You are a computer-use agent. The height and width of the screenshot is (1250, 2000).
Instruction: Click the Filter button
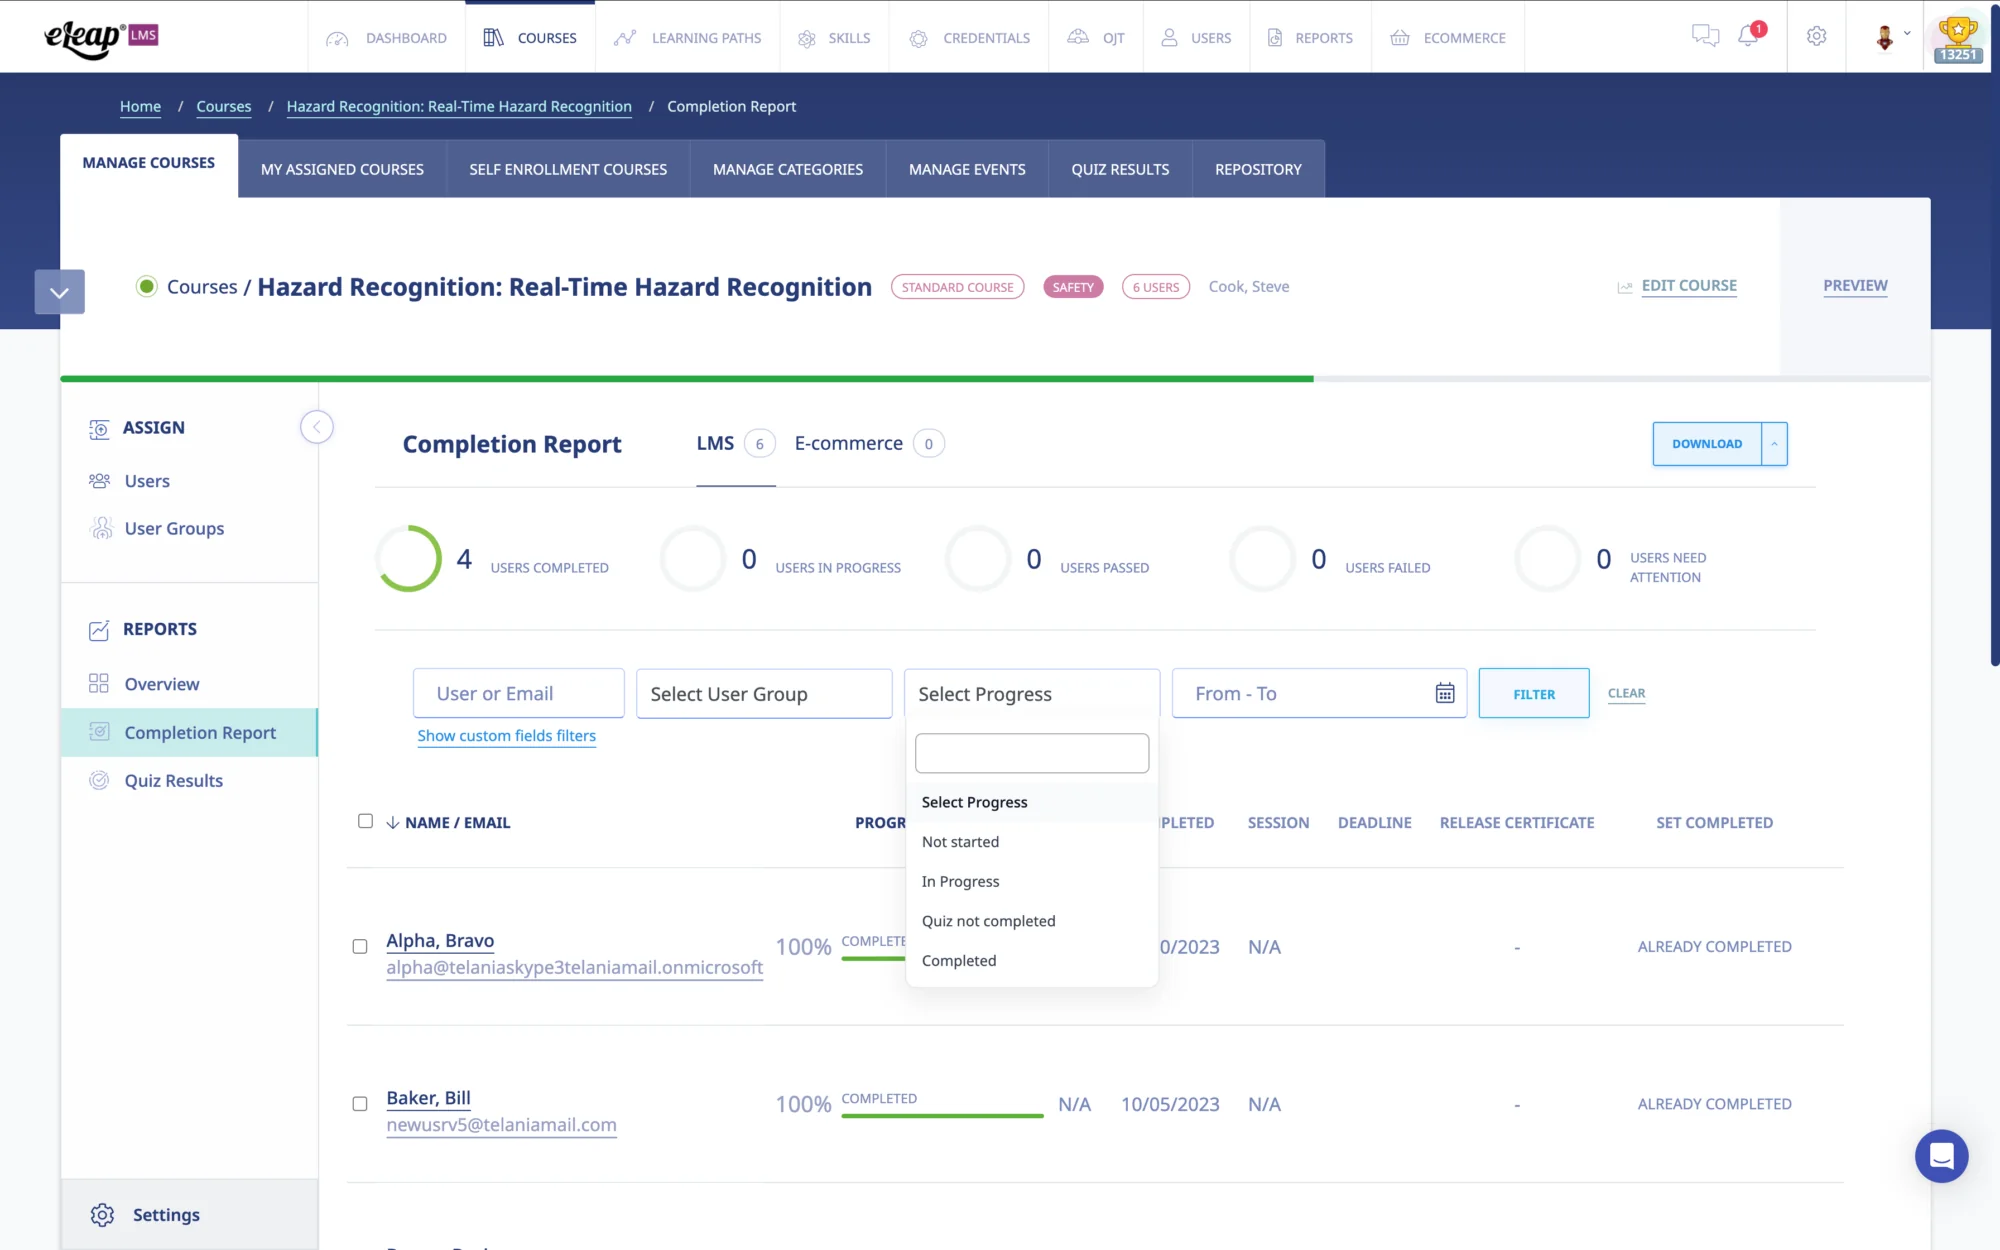pos(1534,693)
